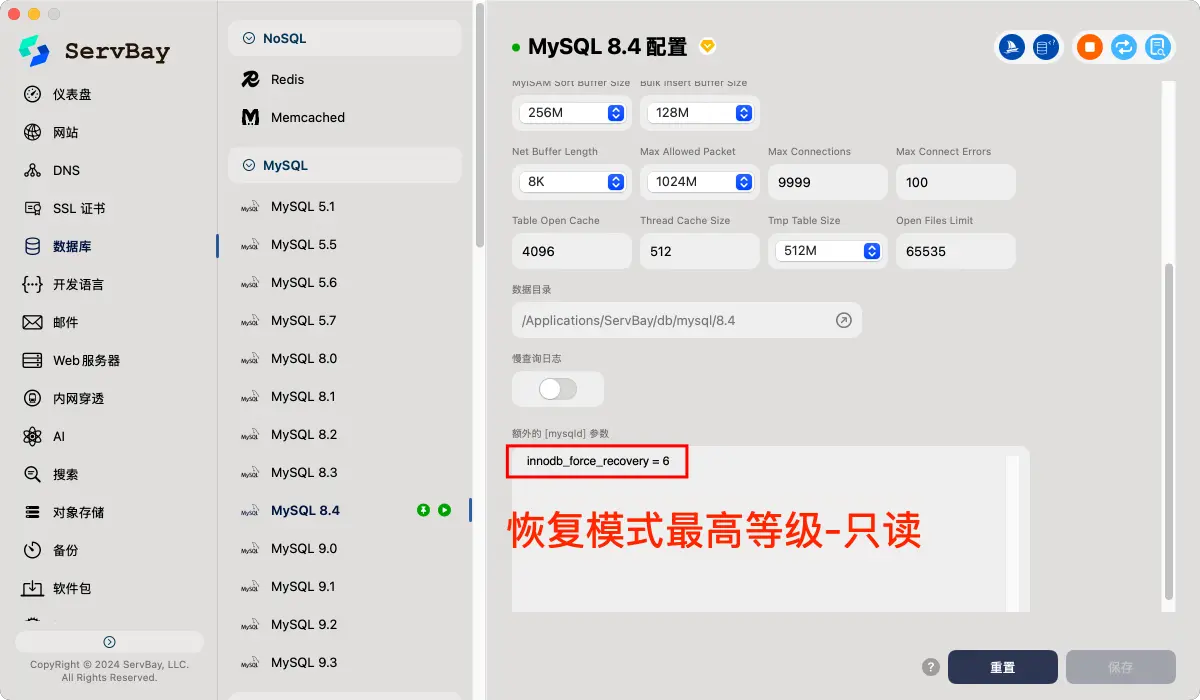This screenshot has height=700, width=1200.
Task: Click the 数据目录 path field
Action: tap(687, 320)
